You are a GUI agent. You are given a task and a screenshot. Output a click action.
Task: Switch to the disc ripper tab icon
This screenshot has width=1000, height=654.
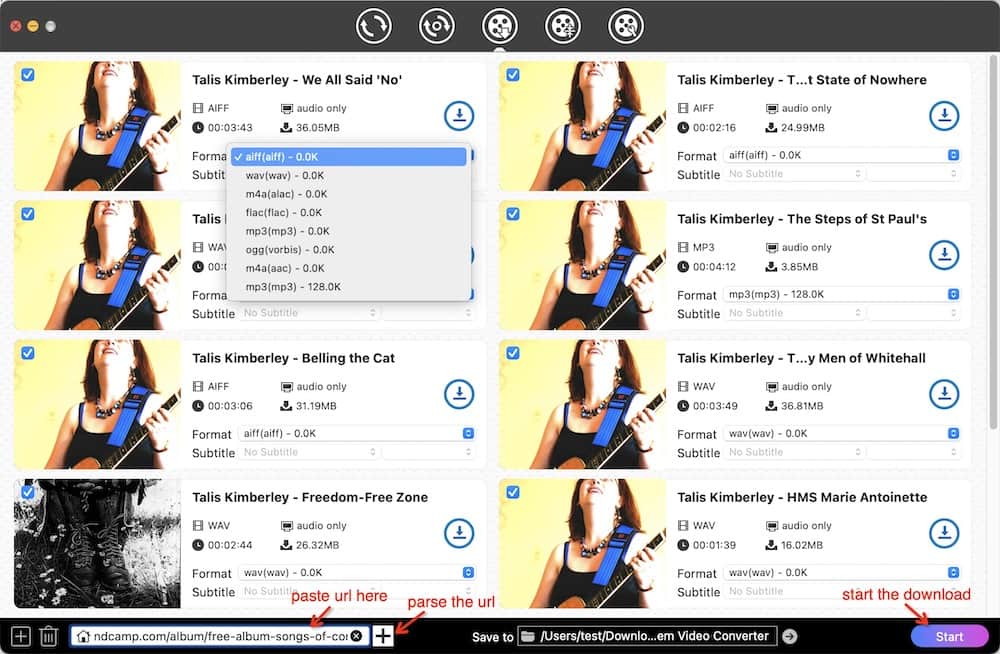click(x=436, y=26)
